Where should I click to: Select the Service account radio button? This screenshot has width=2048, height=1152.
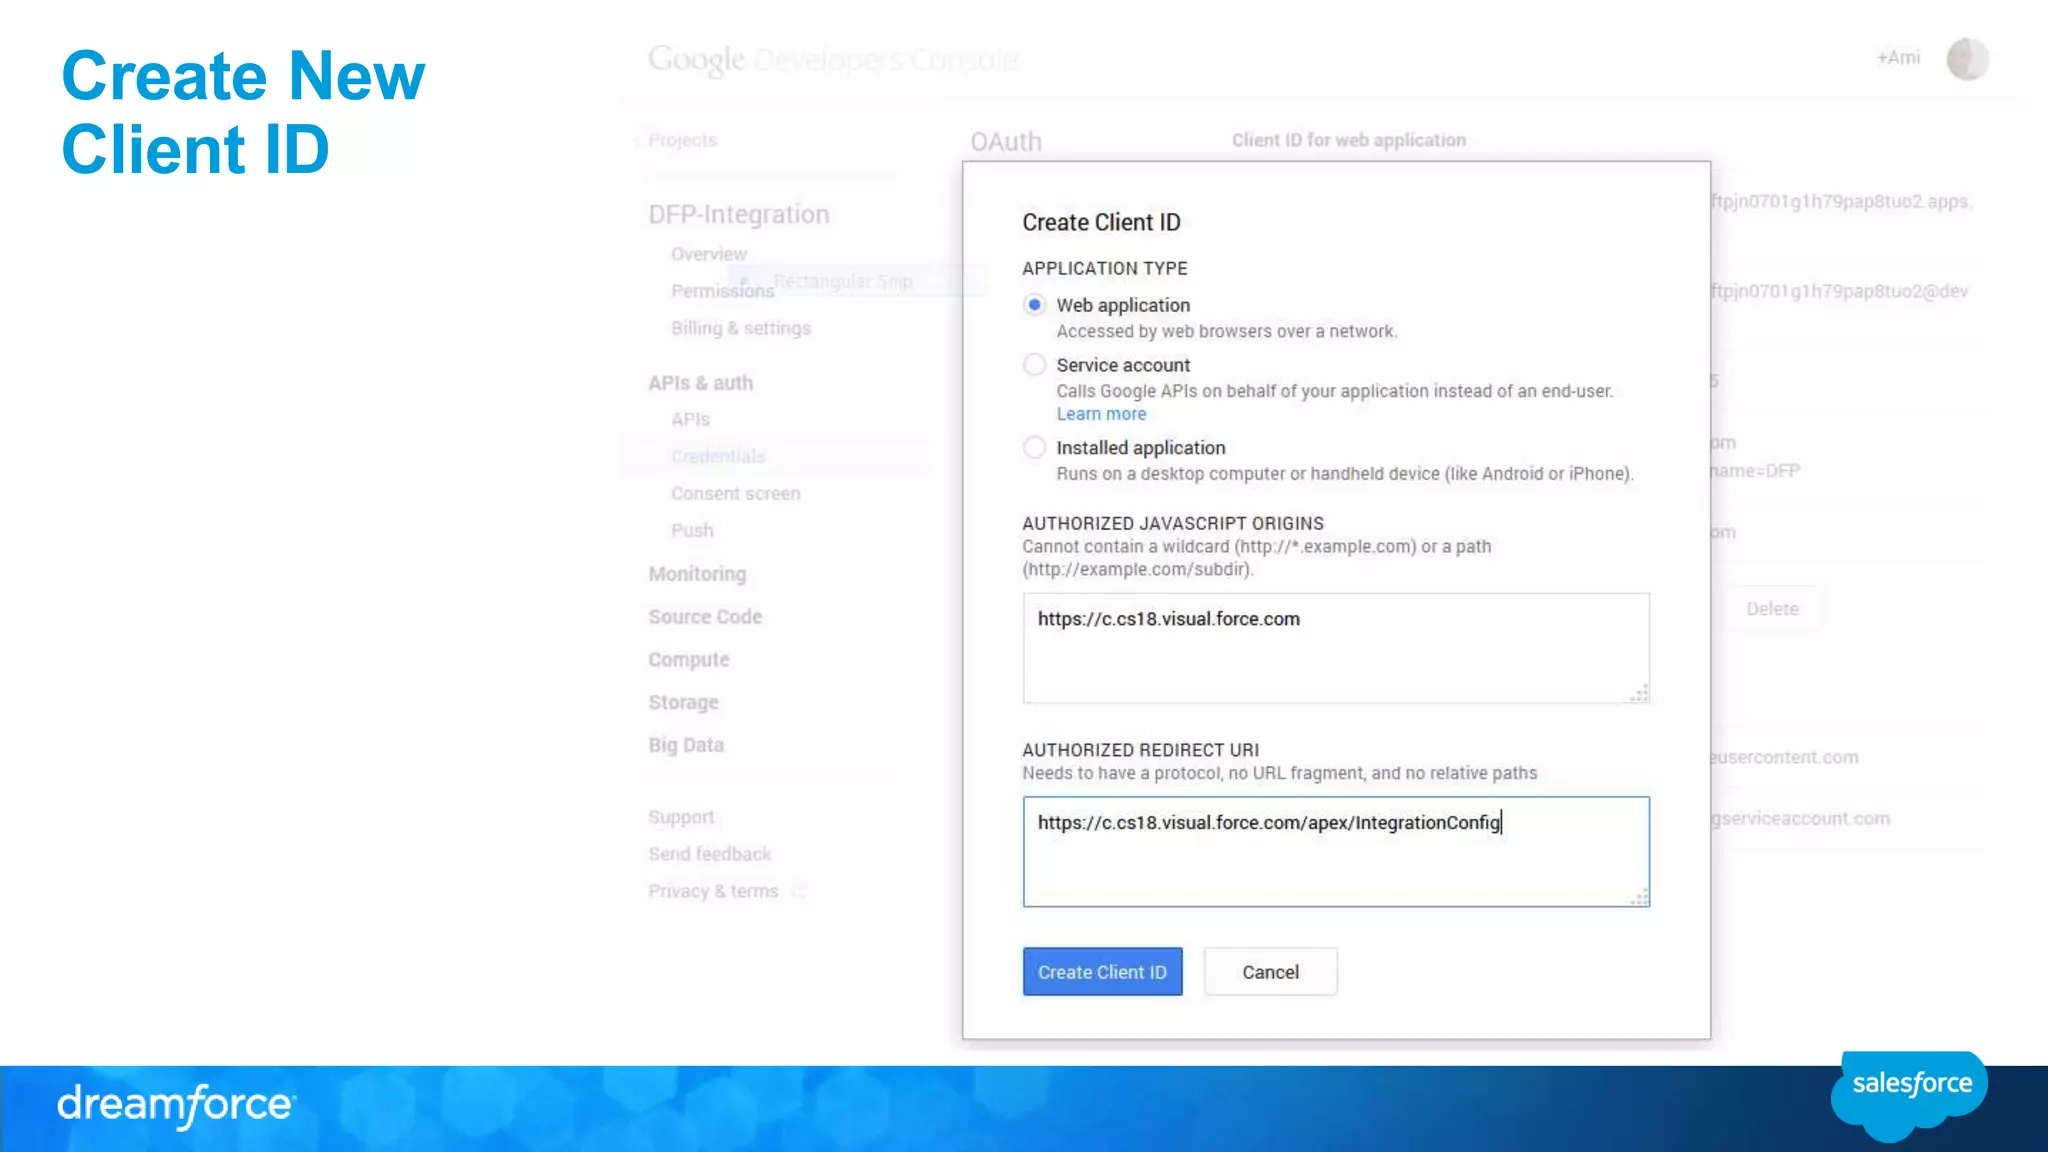[1034, 365]
